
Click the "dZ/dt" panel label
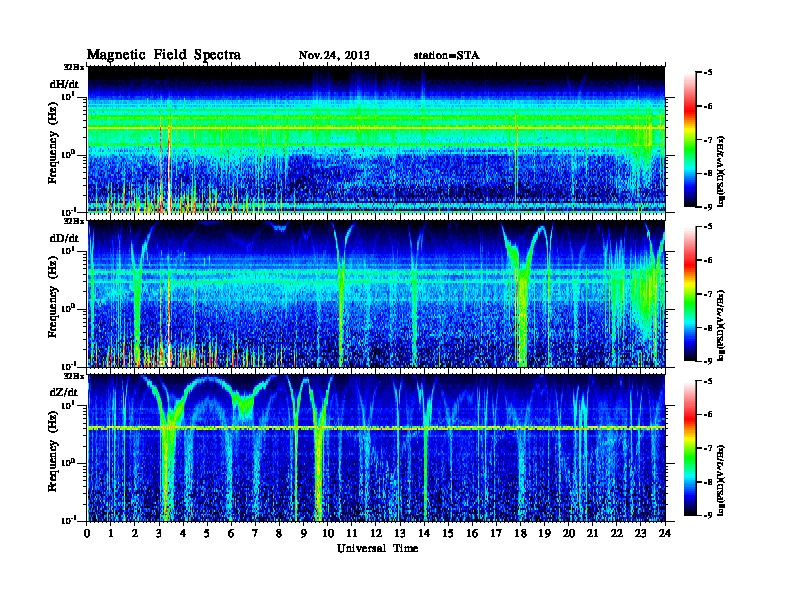(x=64, y=392)
